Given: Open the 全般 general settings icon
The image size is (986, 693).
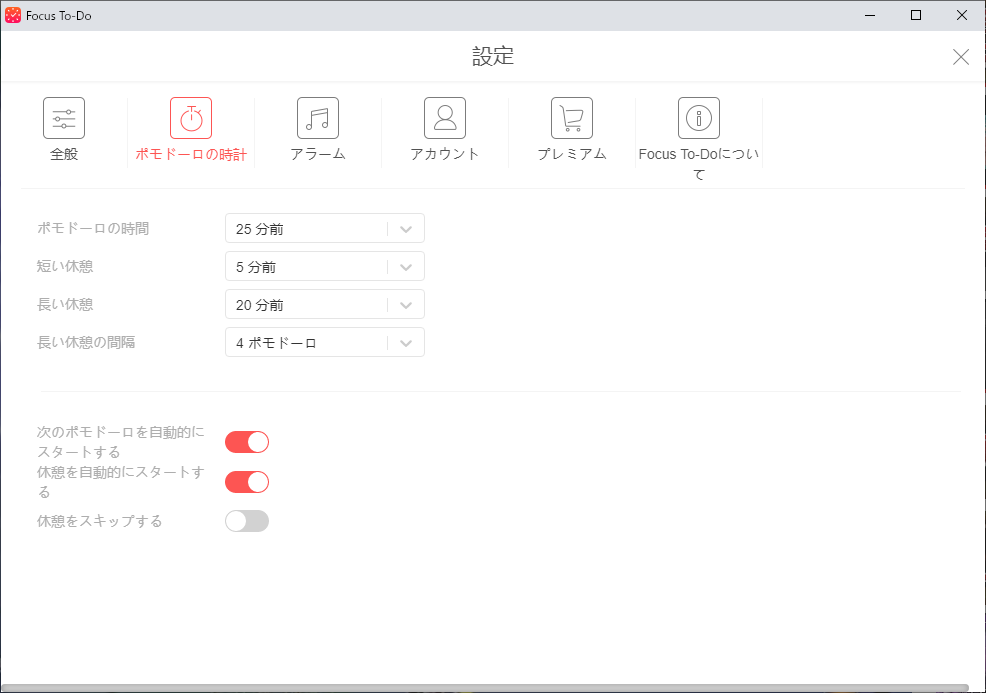Looking at the screenshot, I should point(64,118).
